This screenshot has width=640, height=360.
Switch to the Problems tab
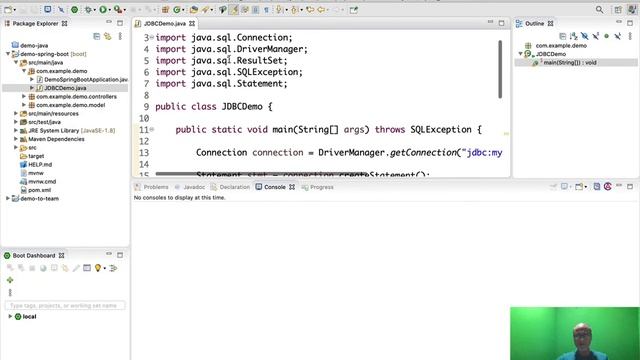pyautogui.click(x=151, y=187)
